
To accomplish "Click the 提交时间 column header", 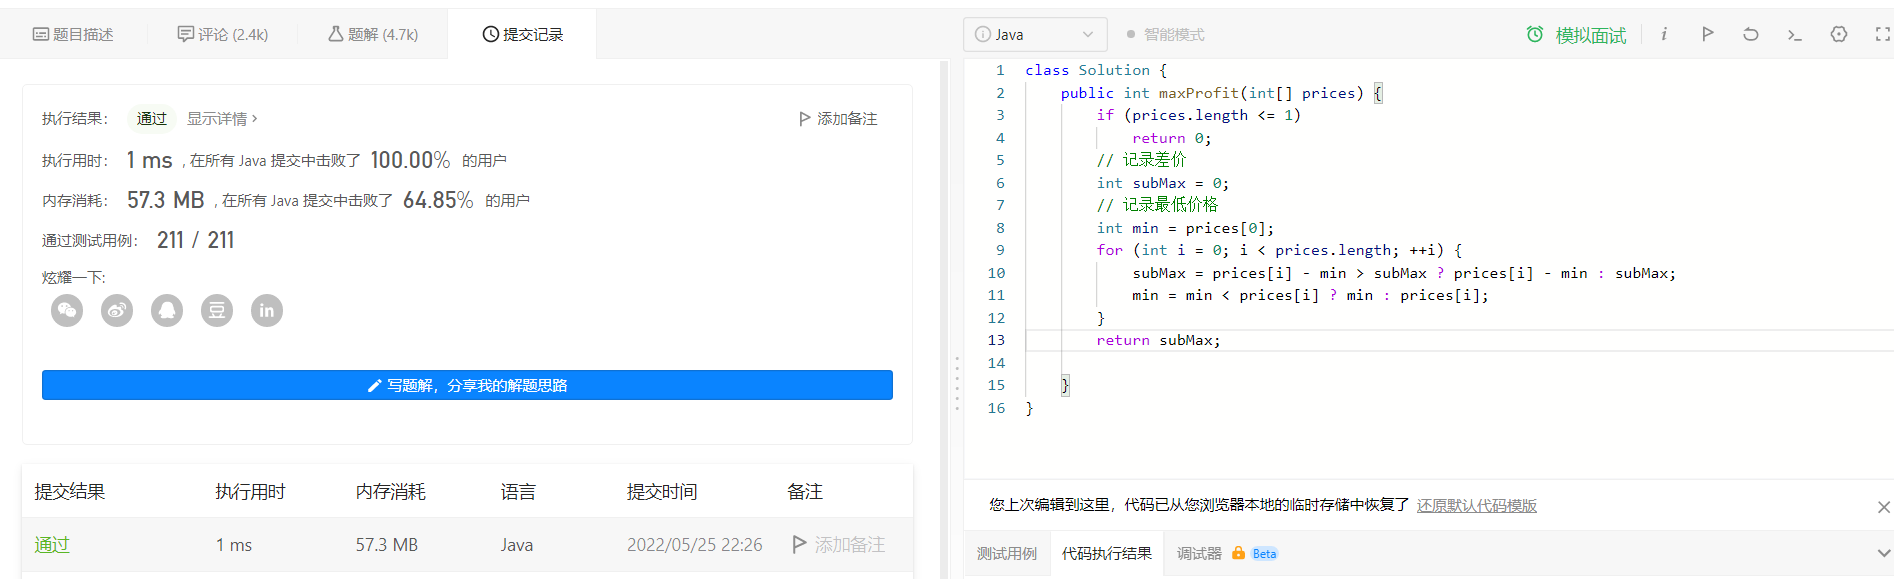I will pyautogui.click(x=662, y=491).
